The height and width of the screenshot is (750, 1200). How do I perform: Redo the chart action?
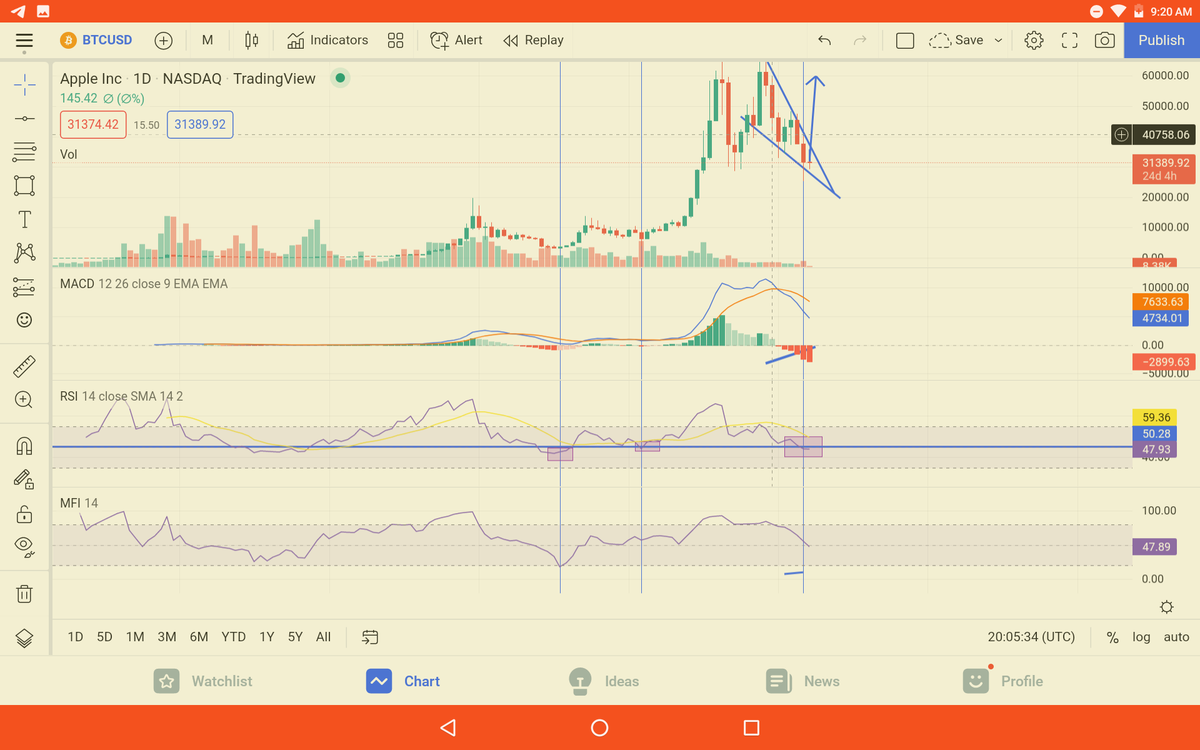[x=860, y=40]
